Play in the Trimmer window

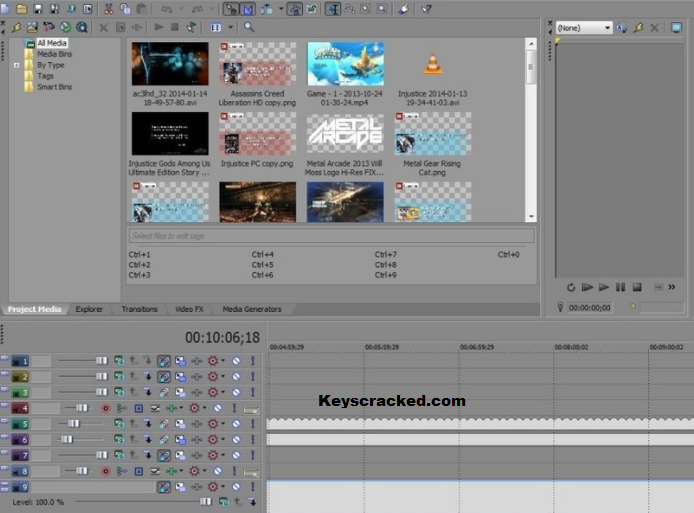(604, 288)
